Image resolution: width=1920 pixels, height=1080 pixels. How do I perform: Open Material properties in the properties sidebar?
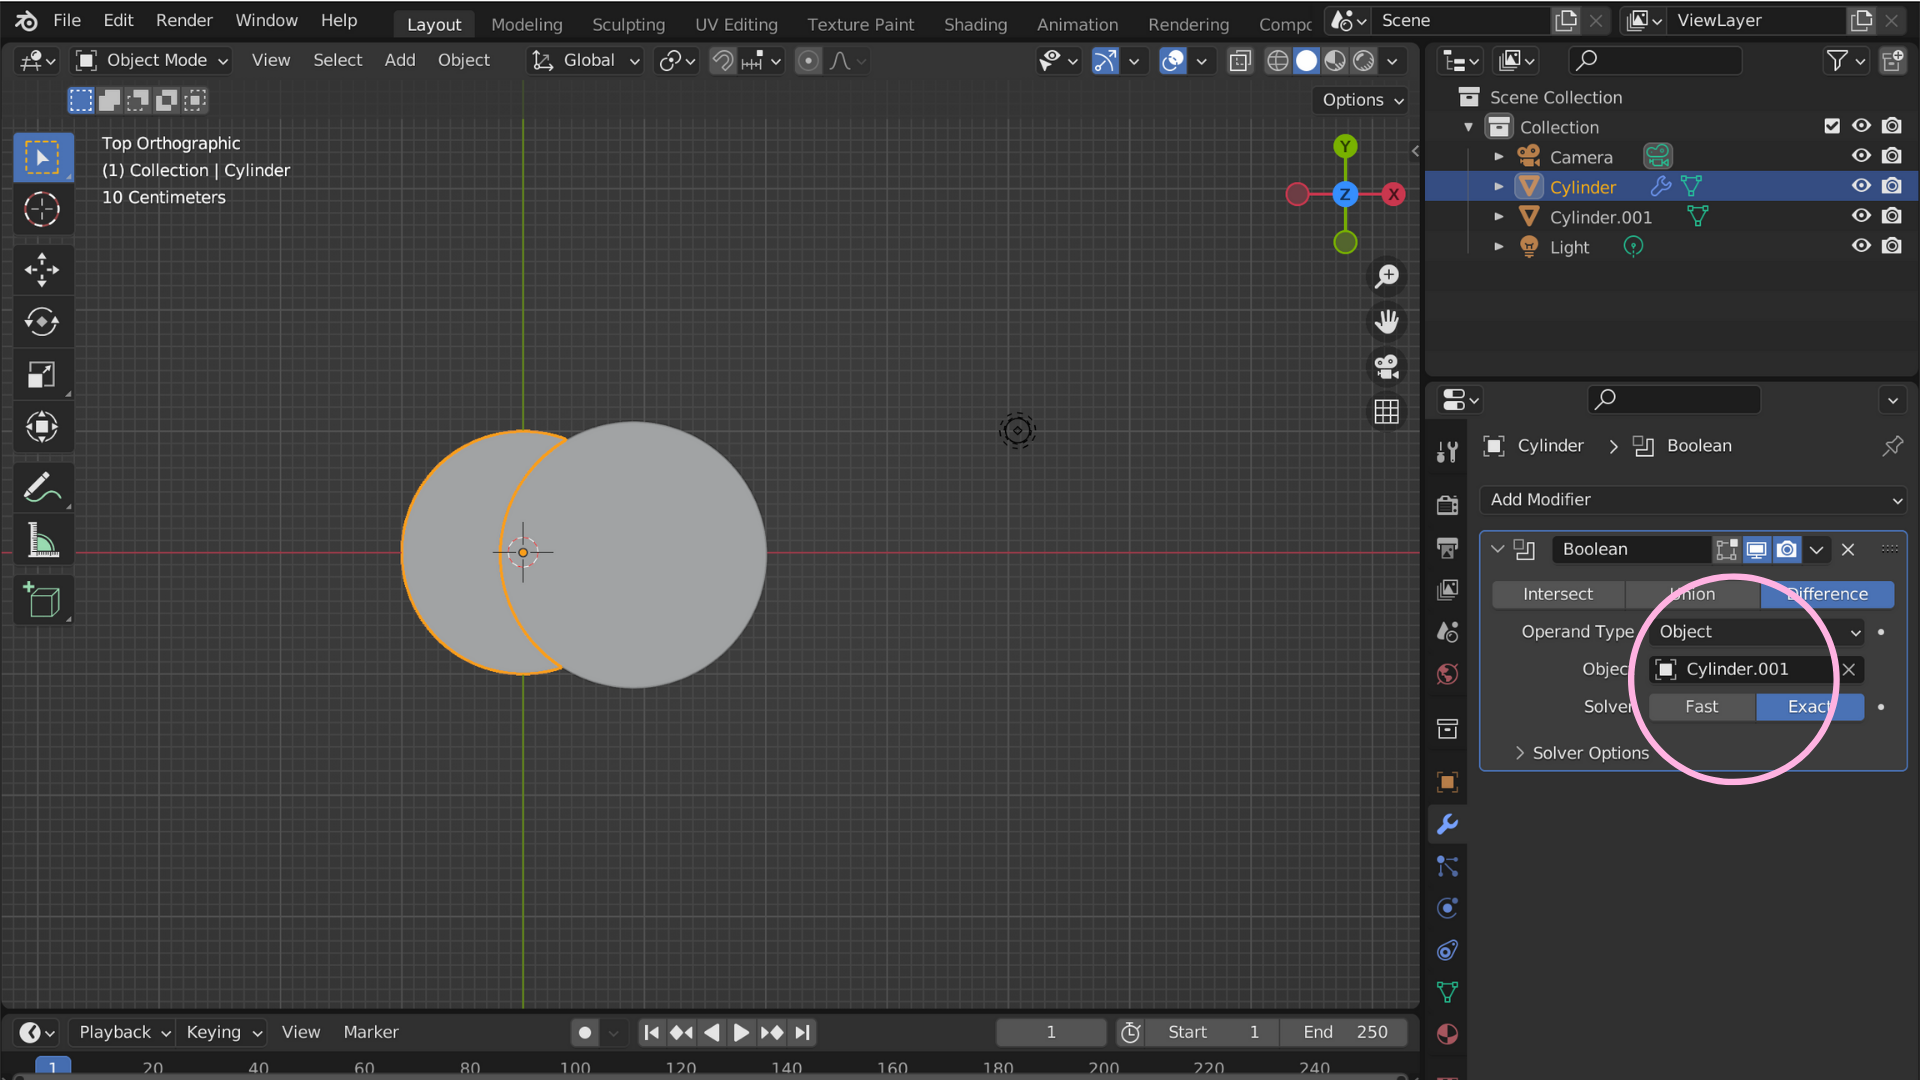pos(1447,1035)
